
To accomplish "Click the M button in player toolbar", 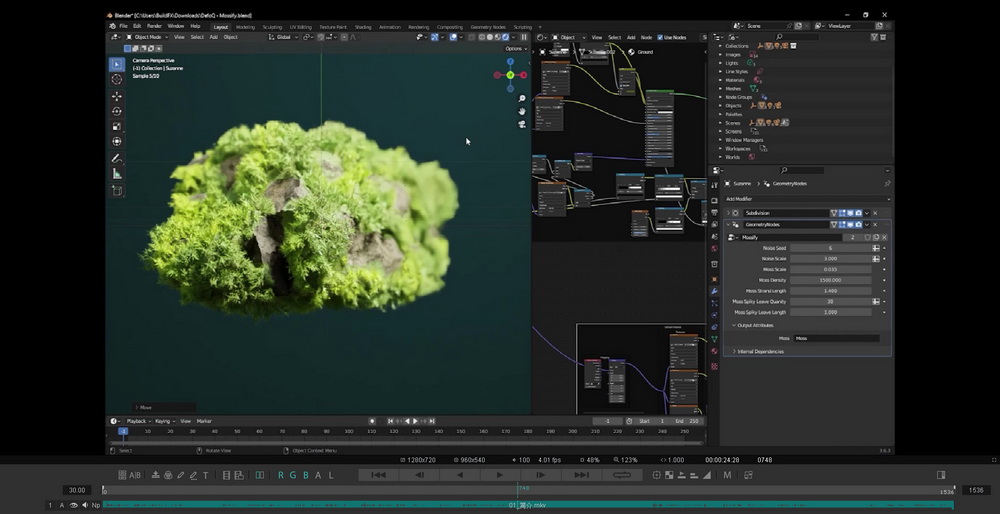I will pos(727,475).
